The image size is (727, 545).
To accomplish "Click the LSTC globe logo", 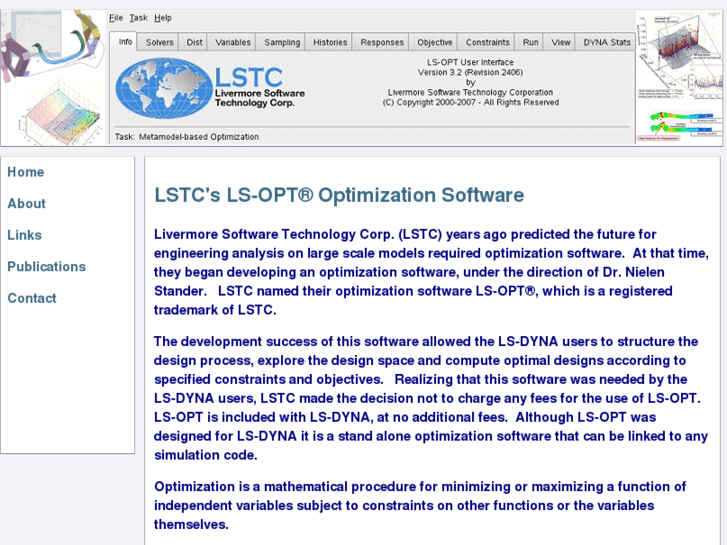I will coord(163,88).
